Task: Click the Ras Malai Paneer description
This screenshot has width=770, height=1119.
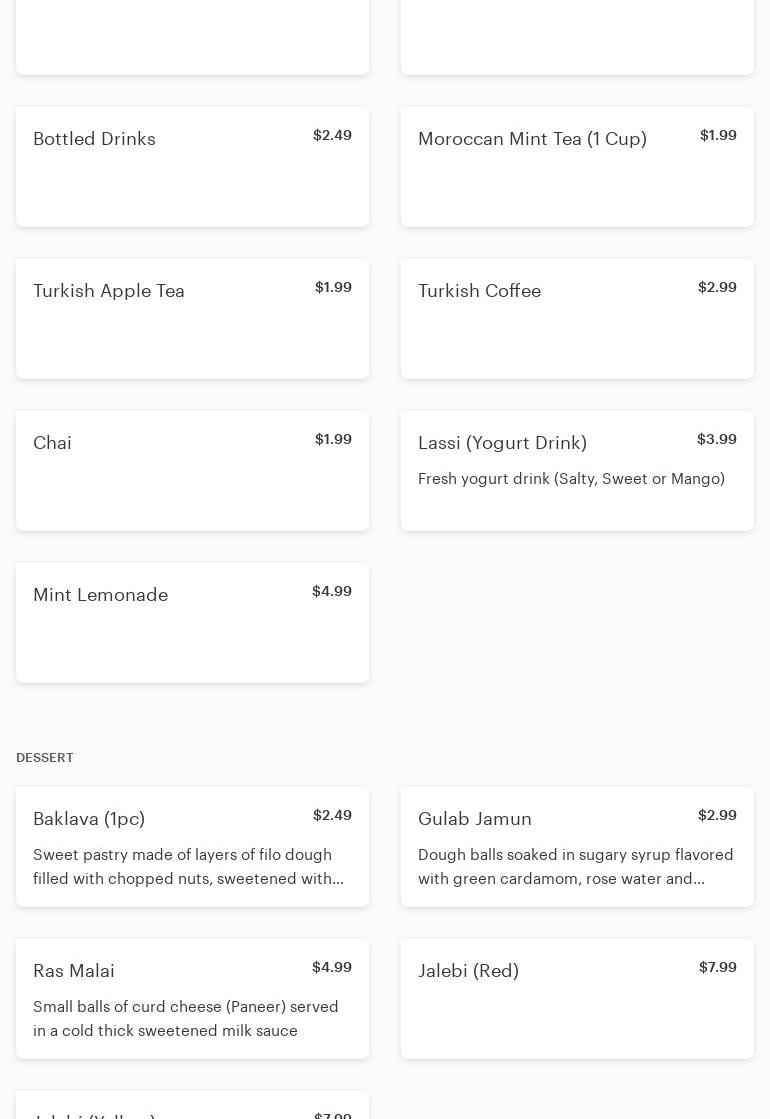Action: [186, 1018]
